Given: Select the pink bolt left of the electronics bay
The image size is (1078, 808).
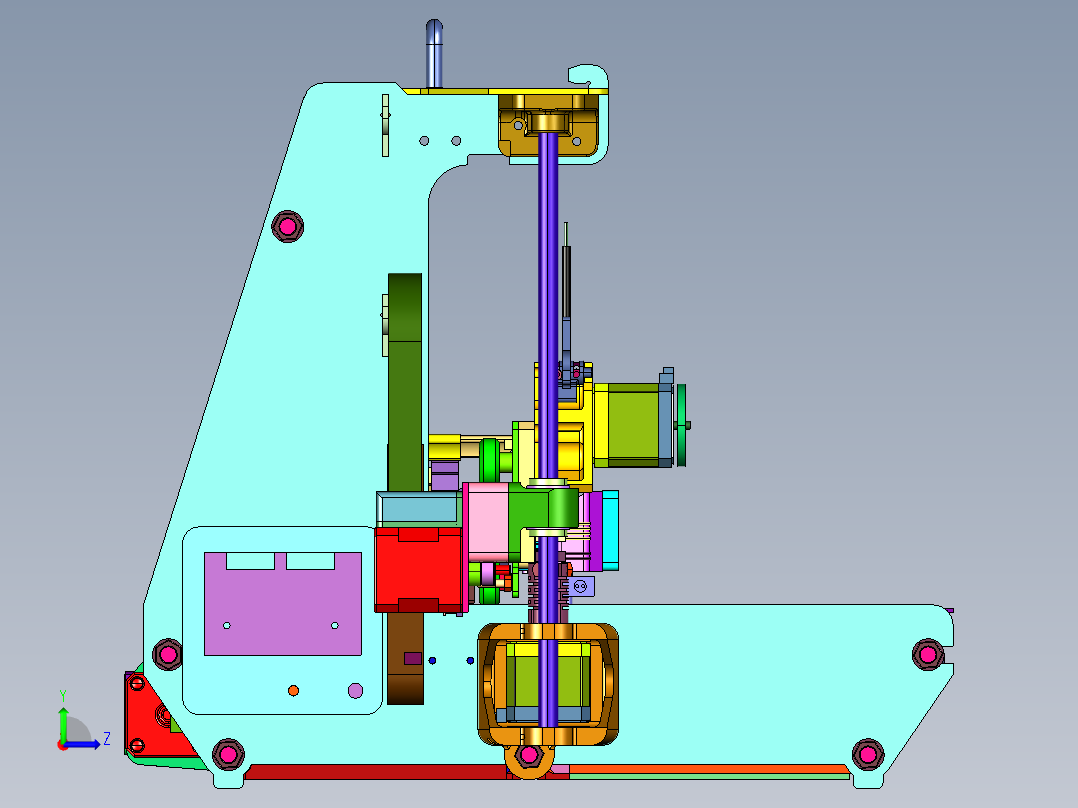Looking at the screenshot, I should click(x=167, y=654).
